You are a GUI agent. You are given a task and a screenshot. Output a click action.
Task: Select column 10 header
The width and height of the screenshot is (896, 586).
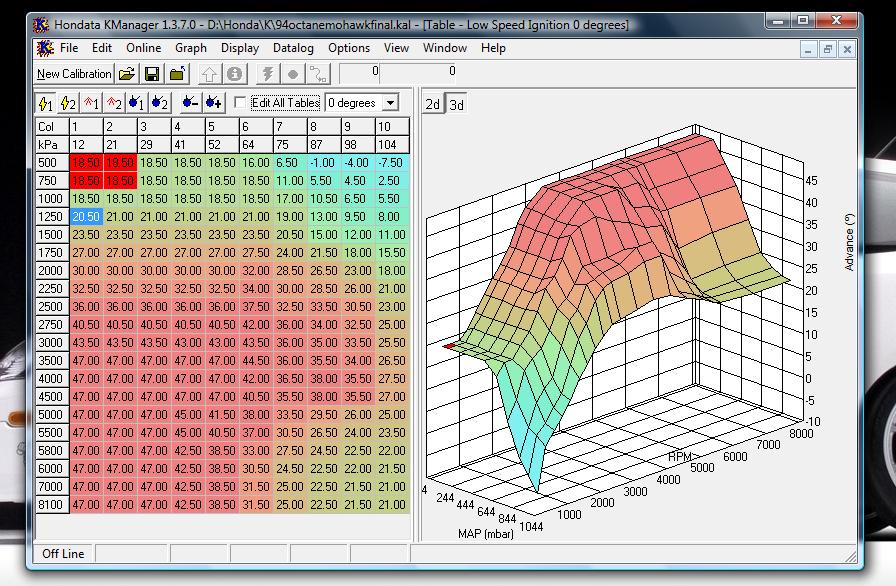pyautogui.click(x=392, y=126)
